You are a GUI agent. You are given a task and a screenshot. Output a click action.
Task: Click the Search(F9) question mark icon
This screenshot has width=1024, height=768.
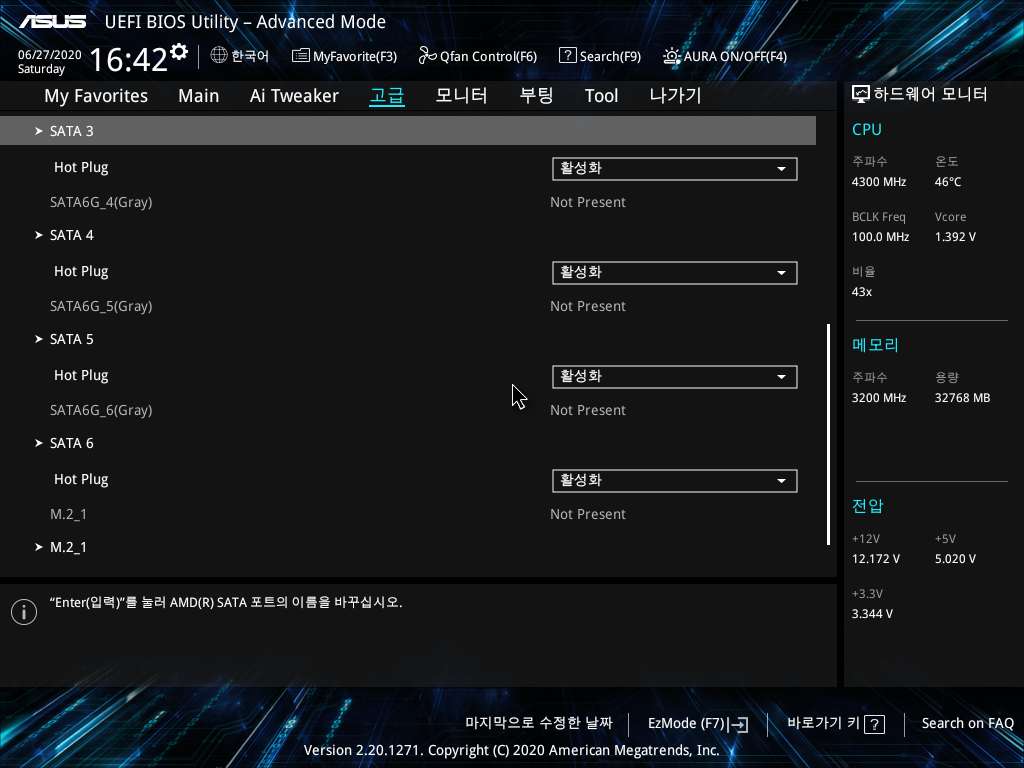pos(568,56)
